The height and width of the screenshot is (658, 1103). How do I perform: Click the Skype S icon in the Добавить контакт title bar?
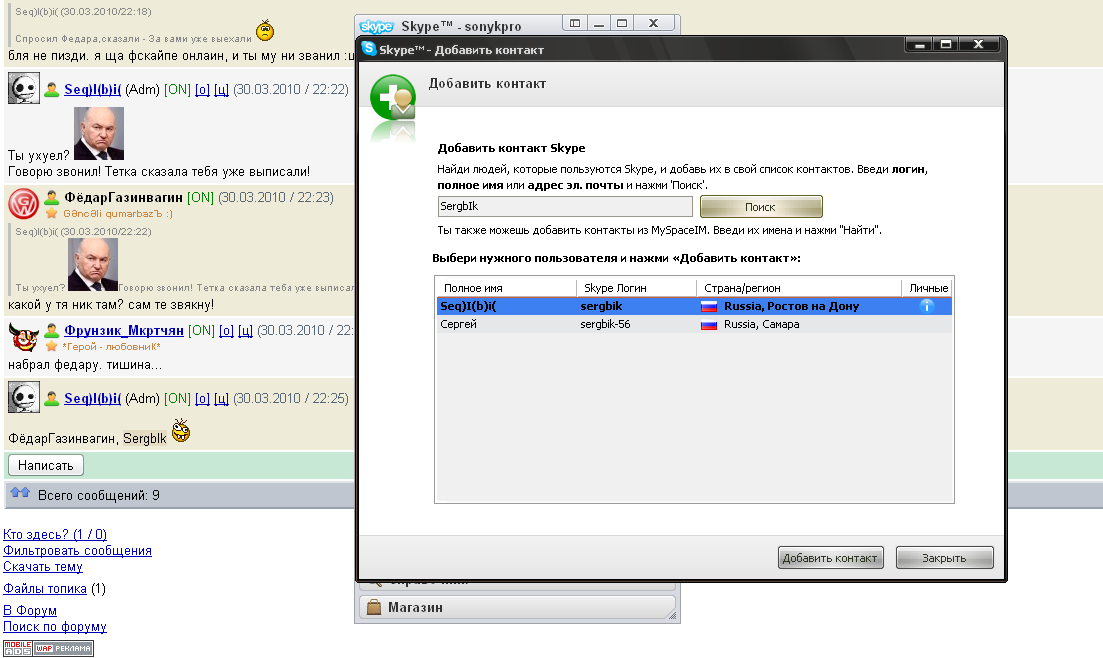[x=369, y=49]
